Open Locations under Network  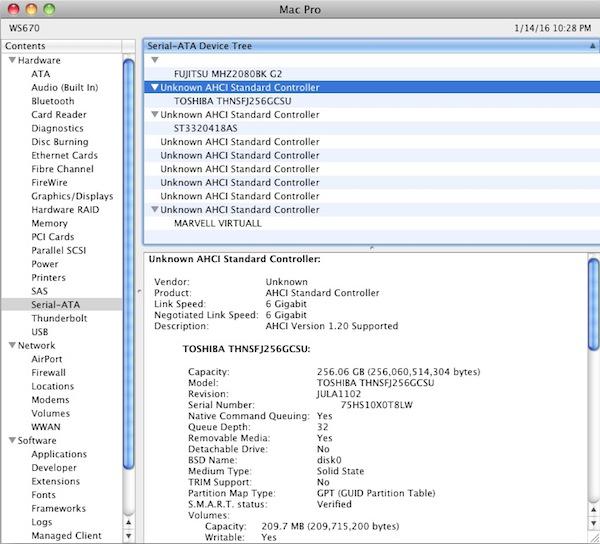(53, 386)
